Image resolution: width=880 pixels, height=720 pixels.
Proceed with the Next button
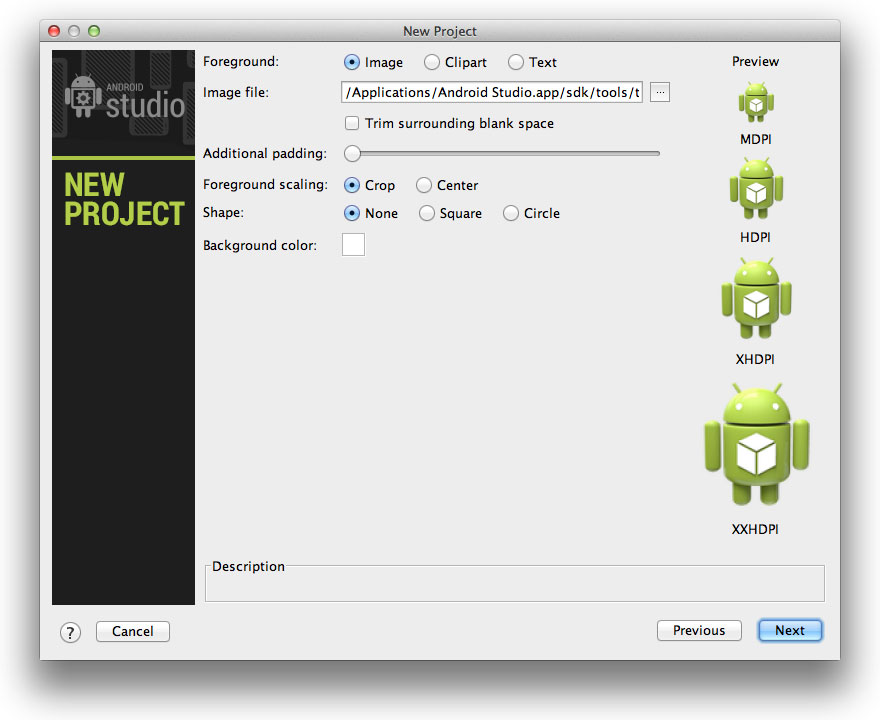pos(790,630)
